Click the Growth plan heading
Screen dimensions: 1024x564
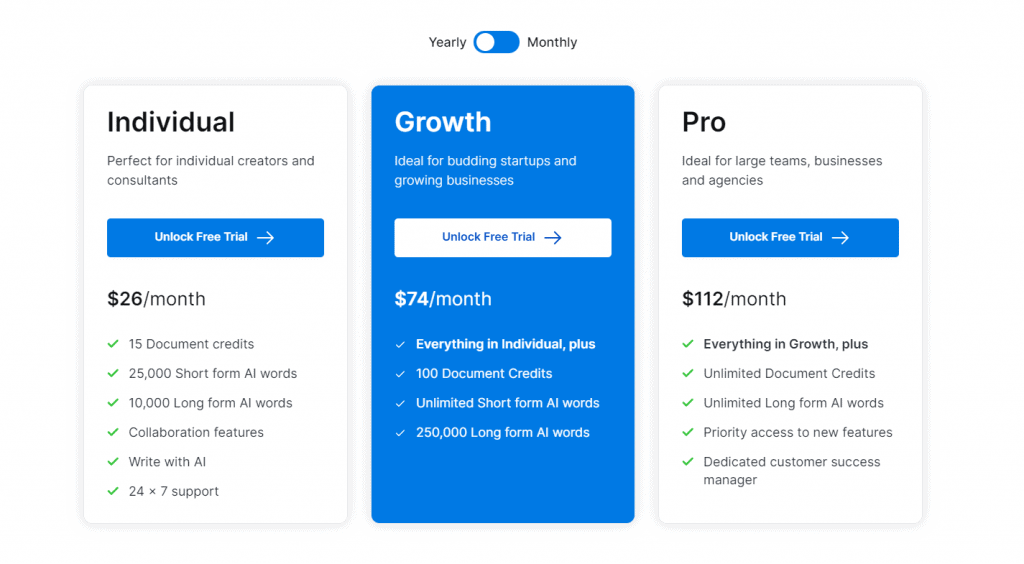click(443, 122)
